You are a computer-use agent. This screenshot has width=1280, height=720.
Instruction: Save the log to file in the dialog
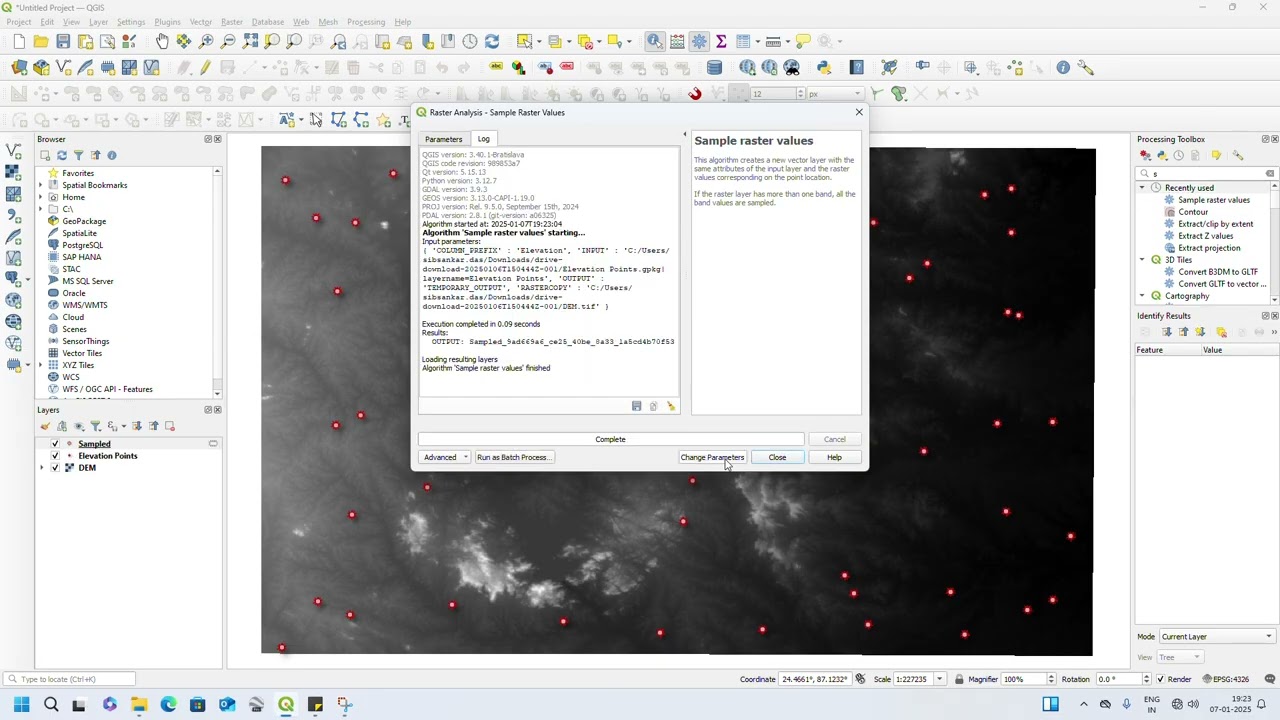click(x=636, y=406)
